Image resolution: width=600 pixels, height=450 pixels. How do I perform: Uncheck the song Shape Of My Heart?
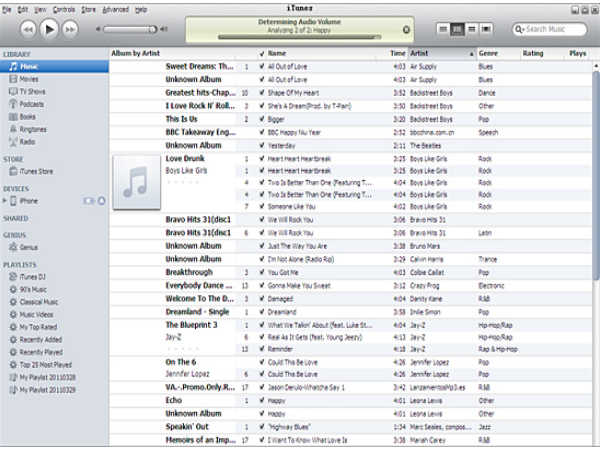[261, 92]
